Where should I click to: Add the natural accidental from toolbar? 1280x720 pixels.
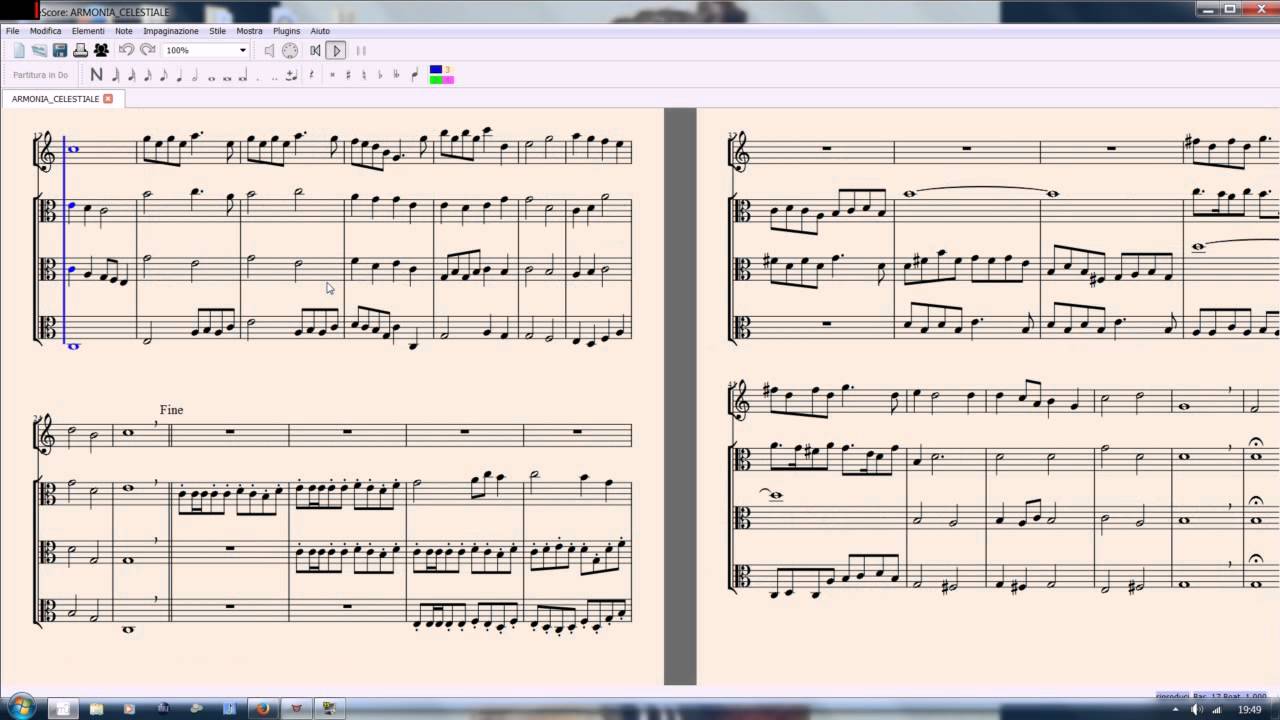click(x=364, y=75)
